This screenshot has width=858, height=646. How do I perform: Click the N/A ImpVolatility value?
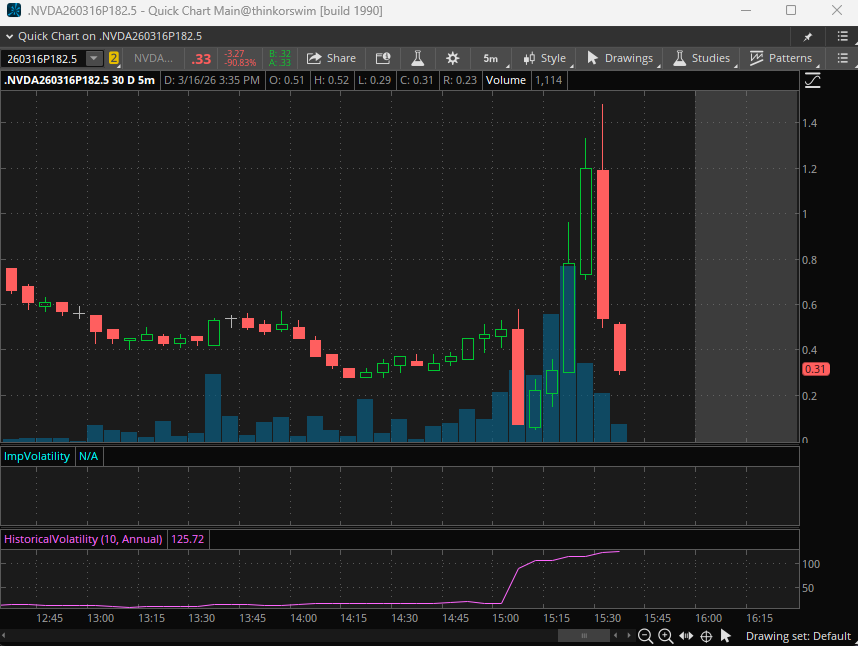tap(88, 456)
